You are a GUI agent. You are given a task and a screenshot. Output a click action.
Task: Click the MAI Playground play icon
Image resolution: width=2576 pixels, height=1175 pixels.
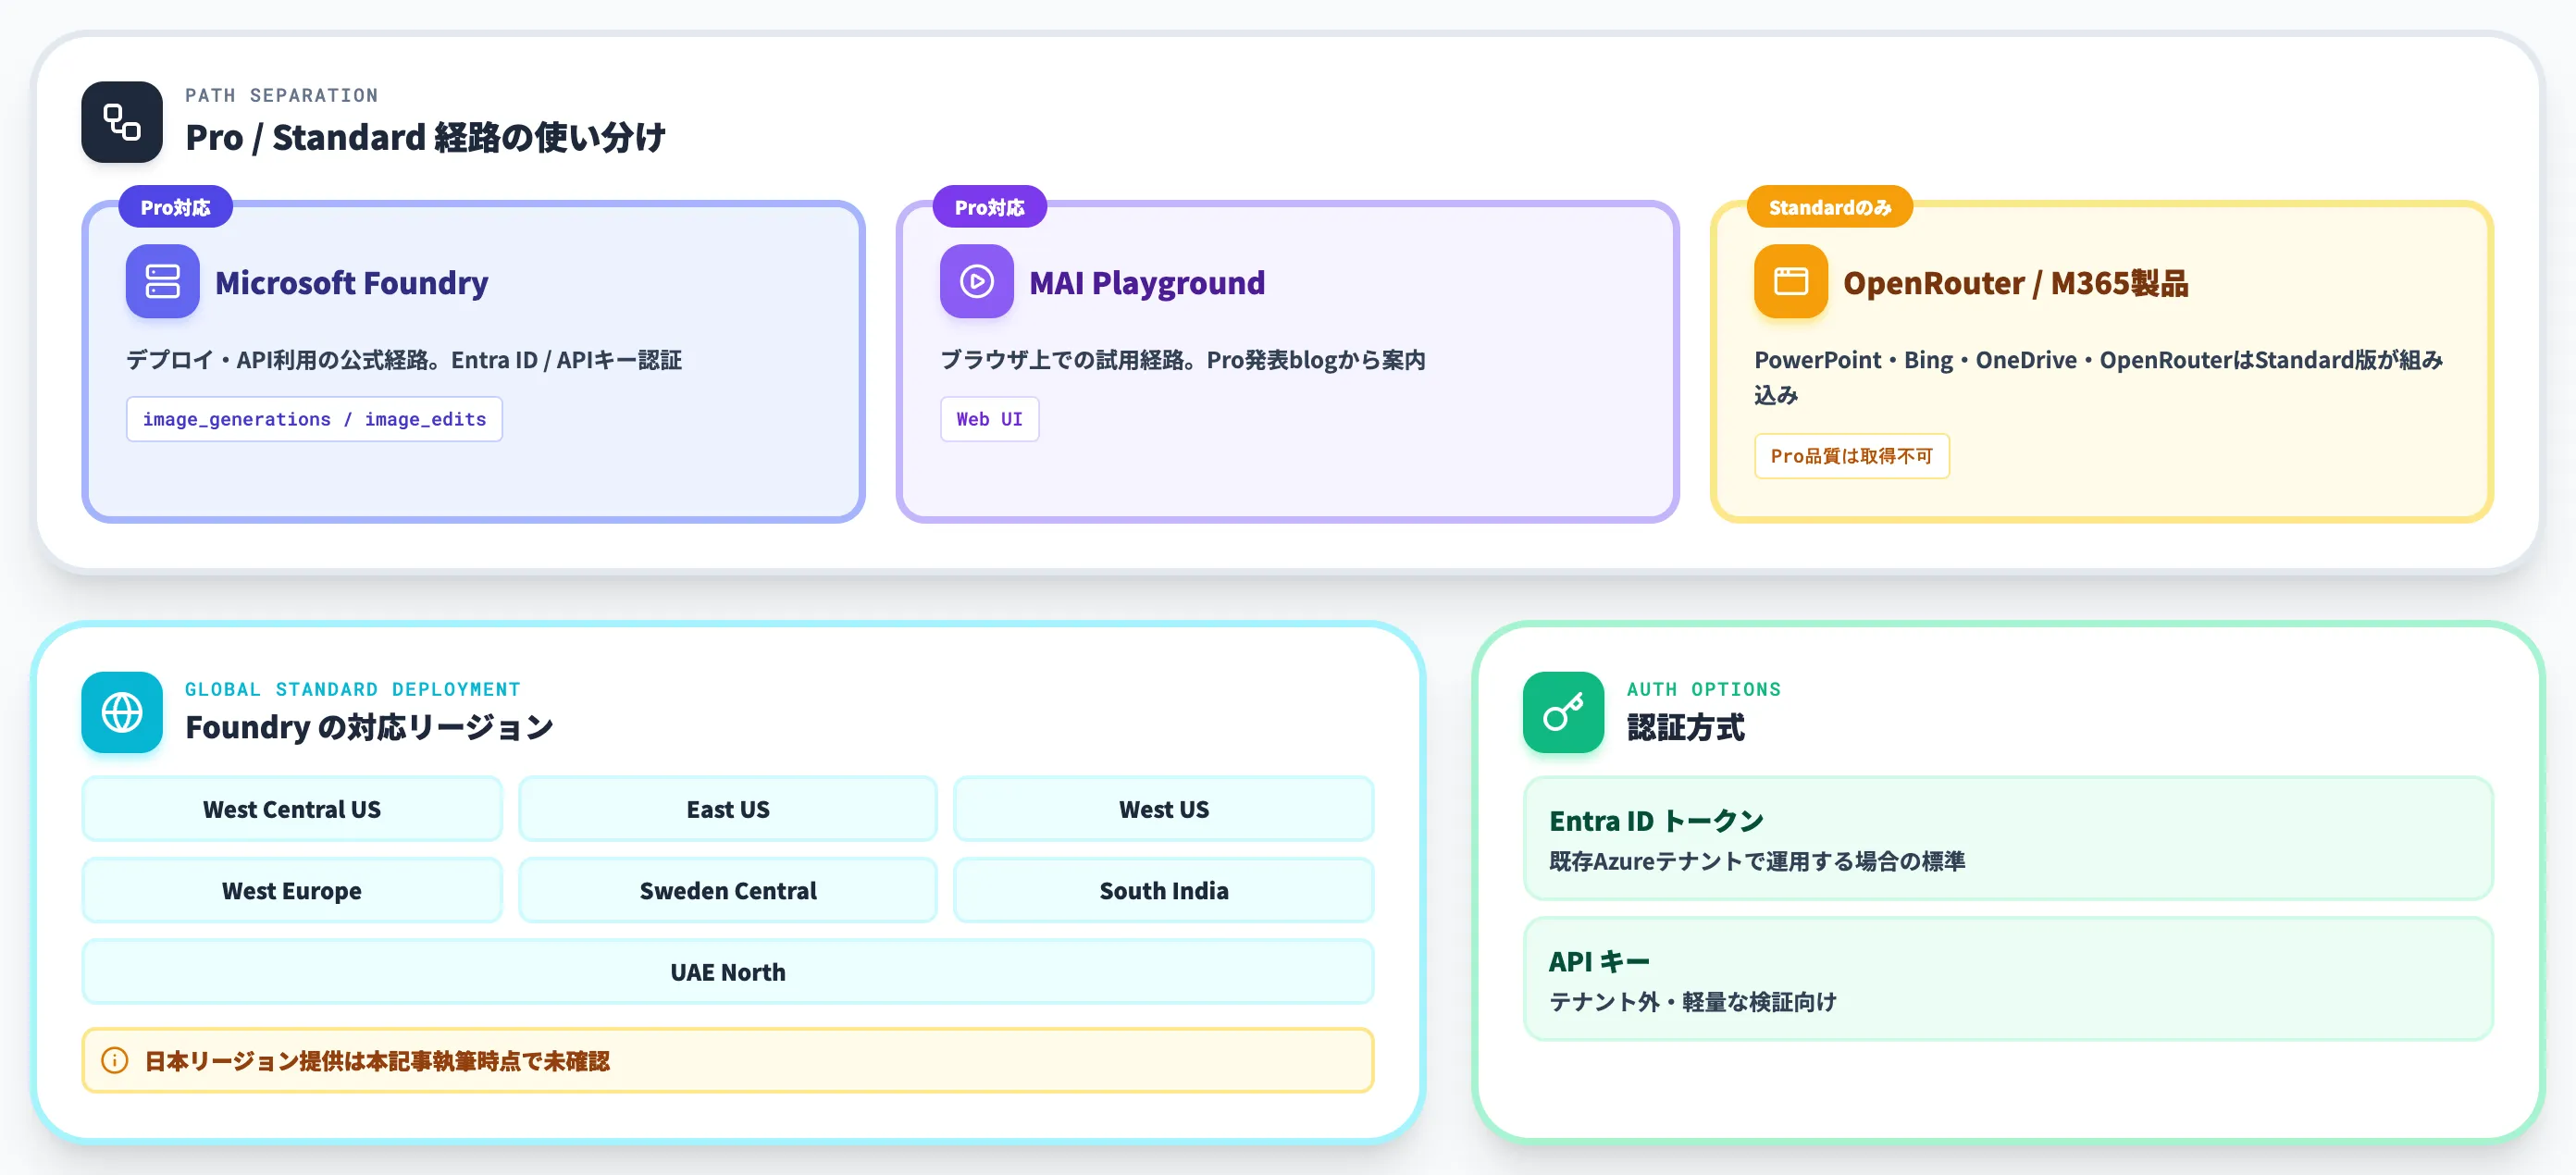click(x=976, y=281)
